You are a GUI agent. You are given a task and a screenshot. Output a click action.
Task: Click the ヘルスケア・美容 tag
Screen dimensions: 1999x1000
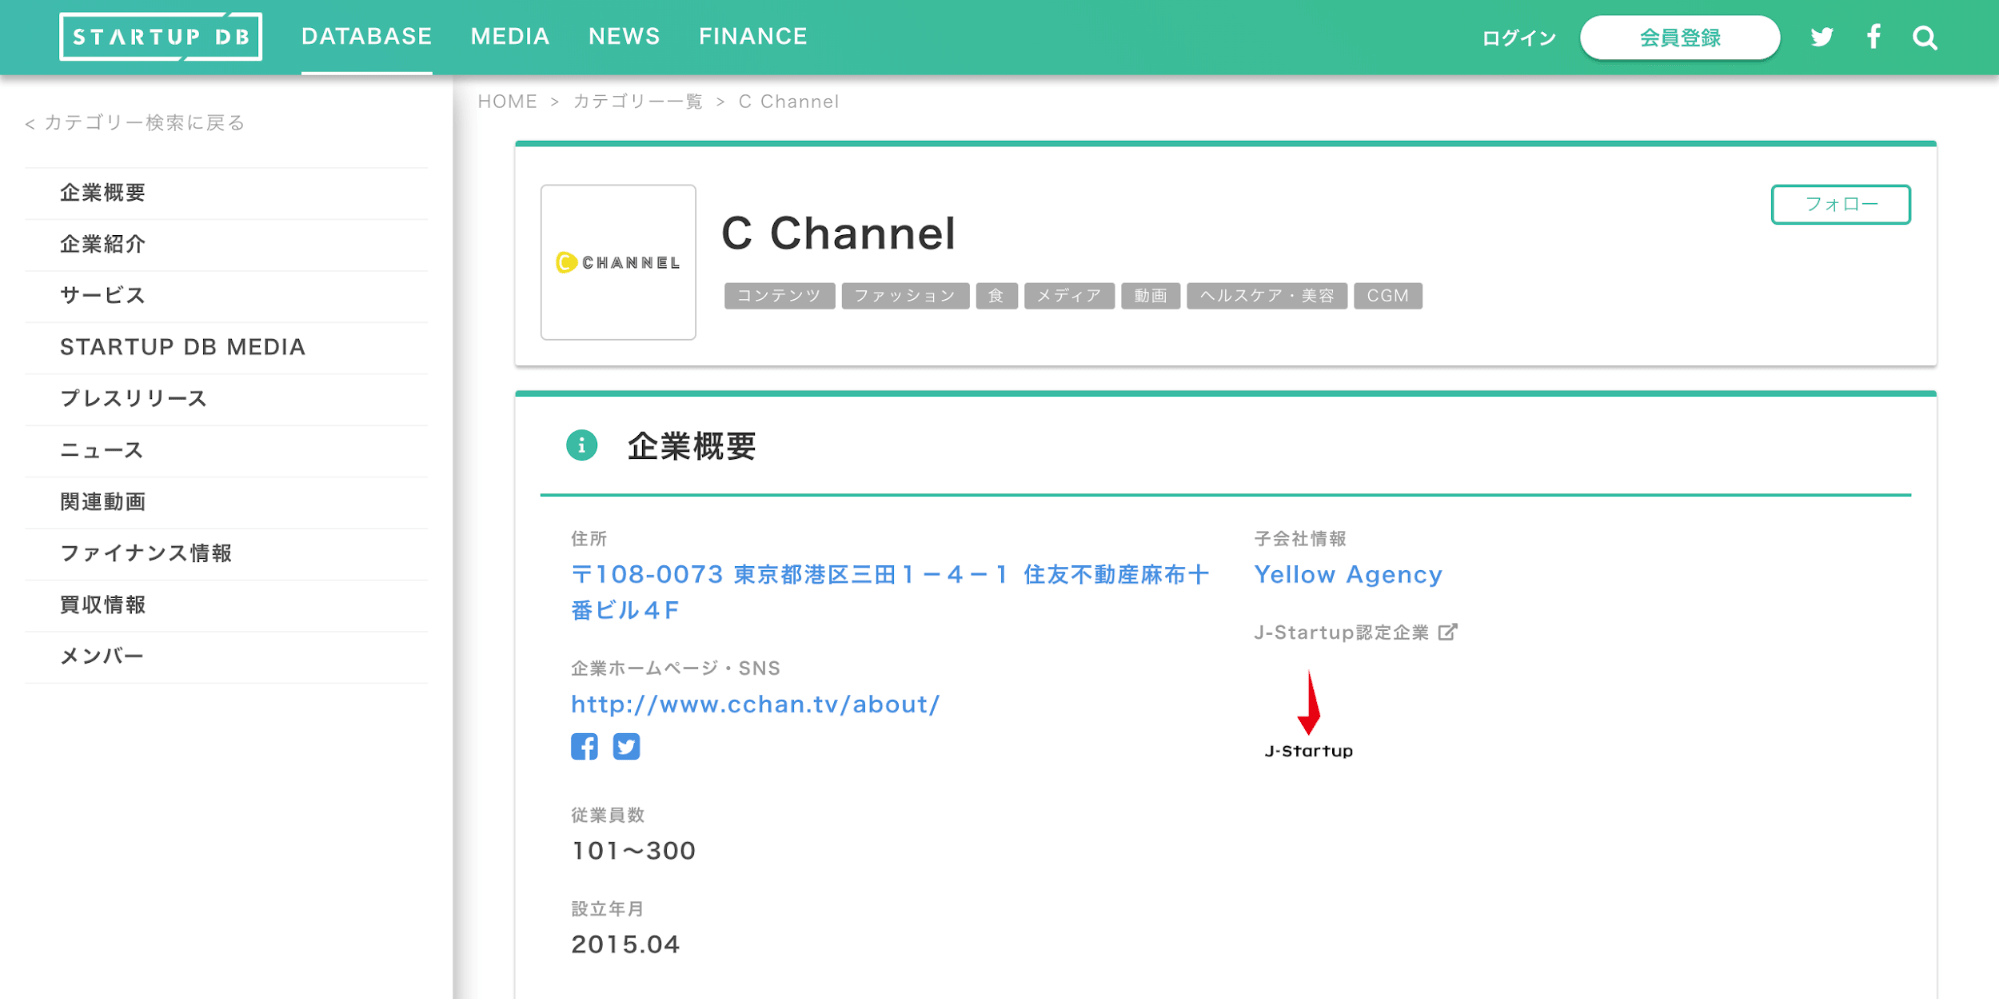click(x=1267, y=296)
